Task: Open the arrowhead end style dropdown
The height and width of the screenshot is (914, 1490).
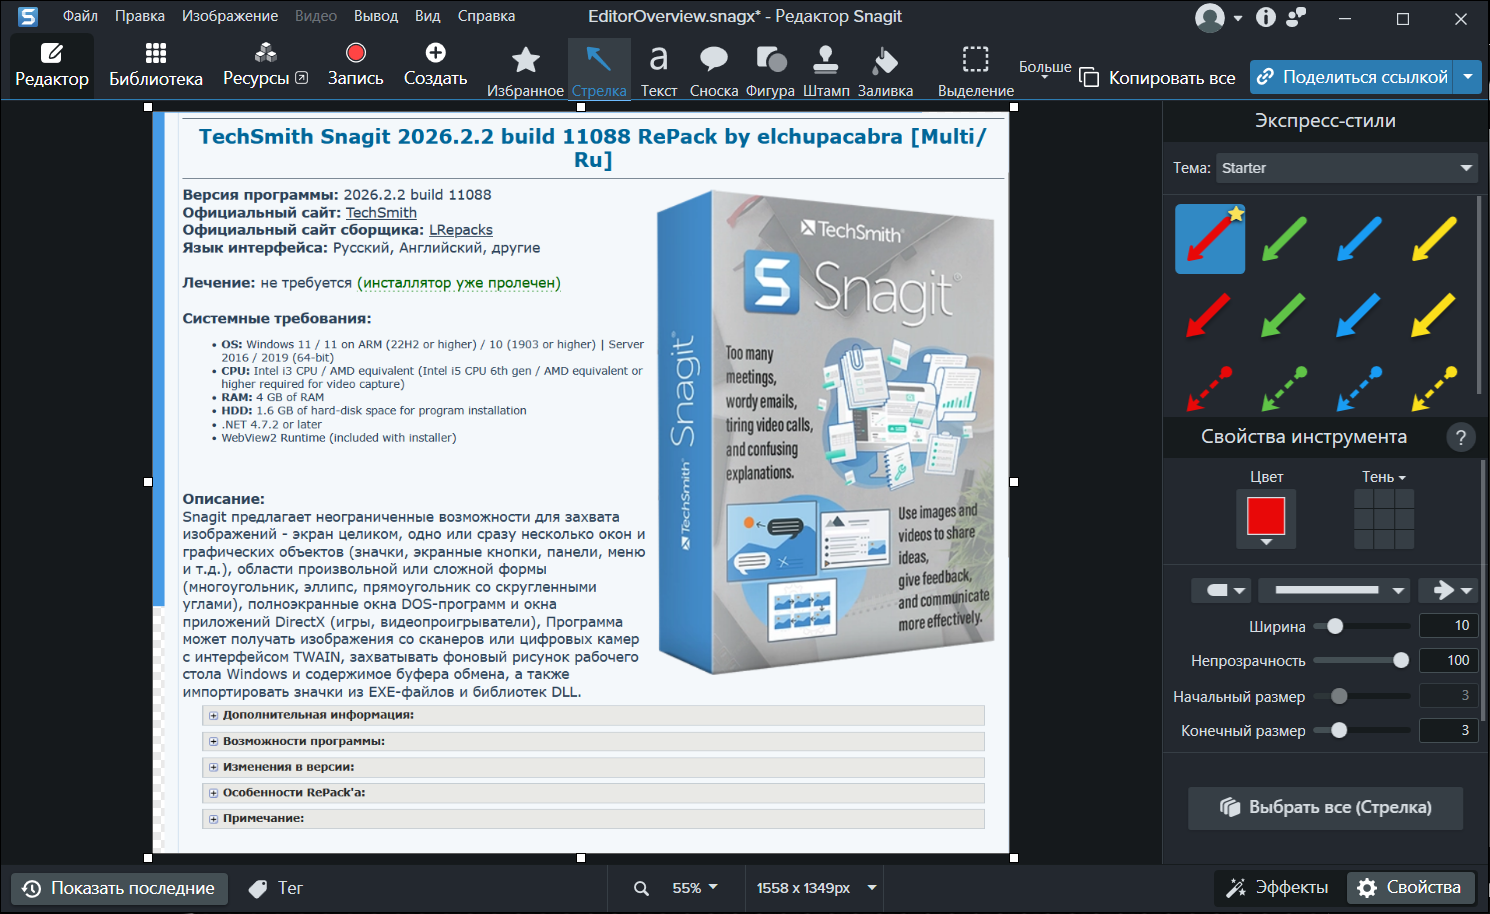Action: coord(1447,590)
